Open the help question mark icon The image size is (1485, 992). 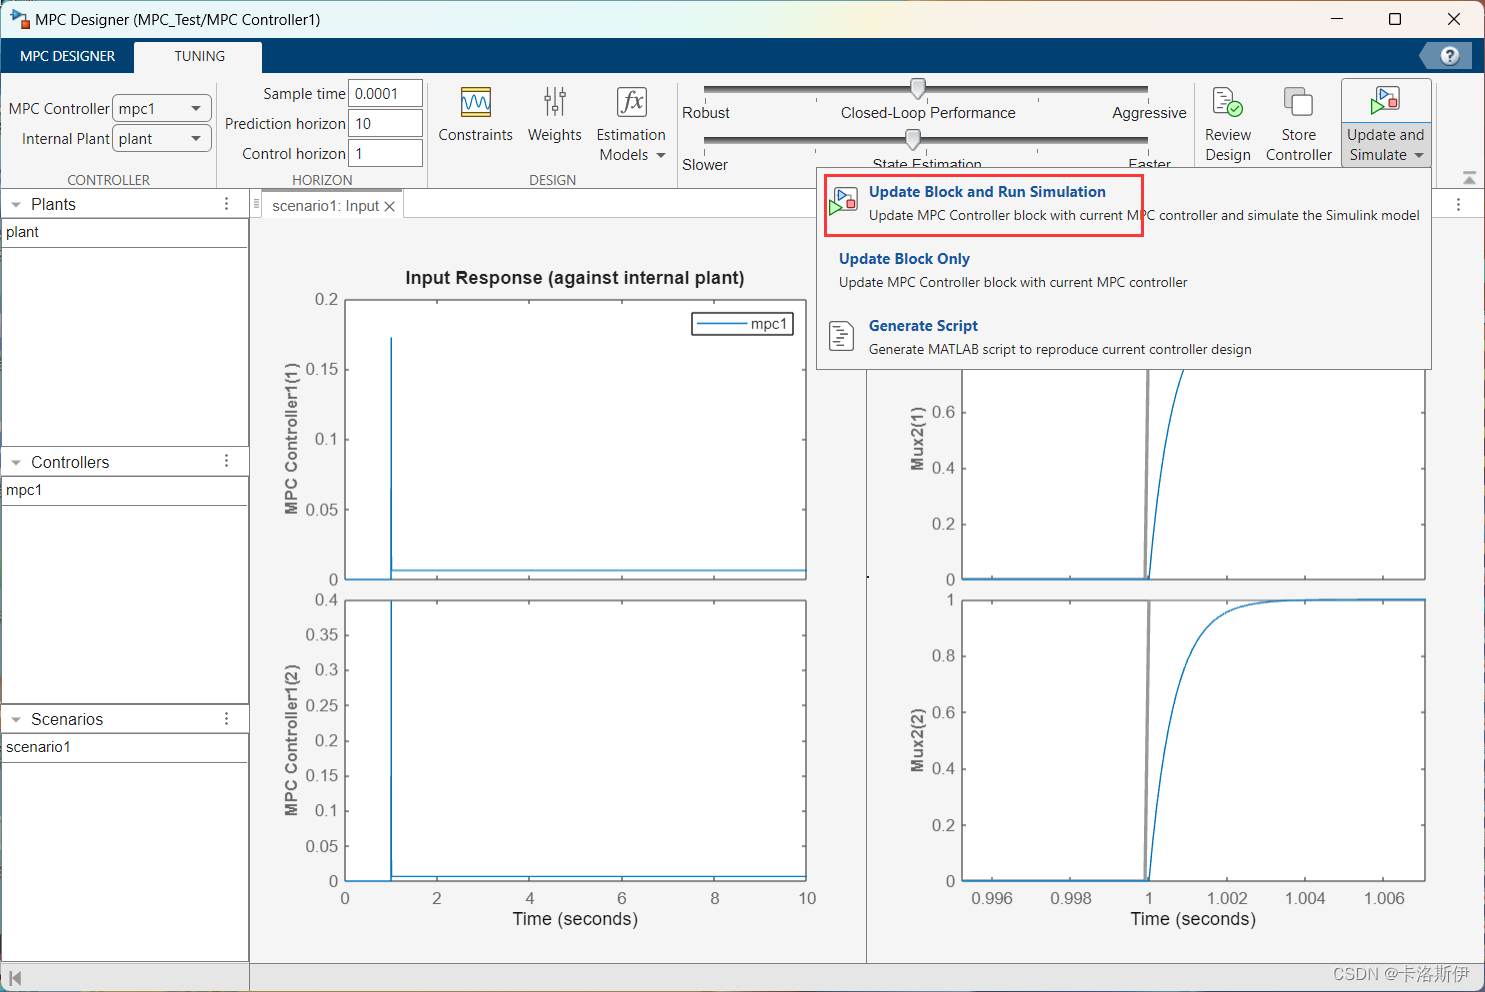pyautogui.click(x=1450, y=56)
